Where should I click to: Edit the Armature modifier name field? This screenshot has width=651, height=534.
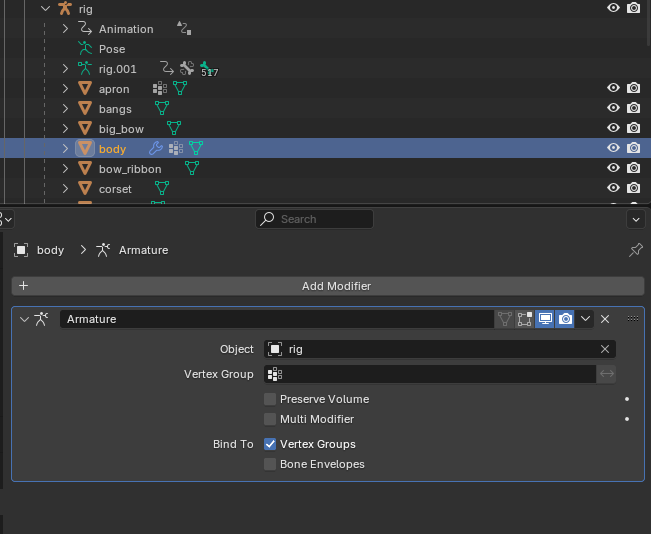[277, 319]
